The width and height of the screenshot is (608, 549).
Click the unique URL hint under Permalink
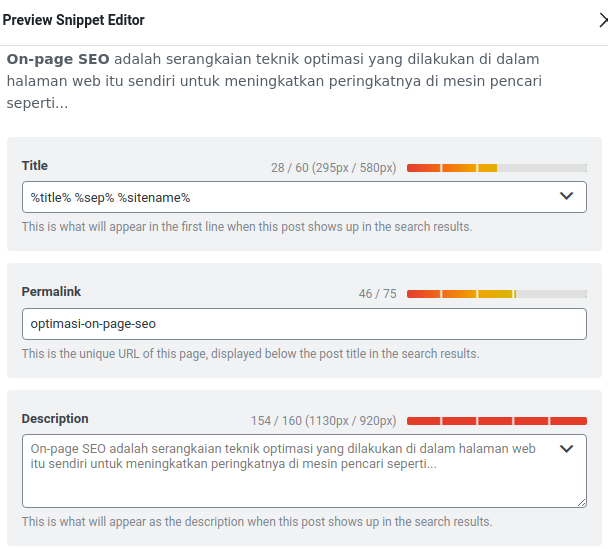pyautogui.click(x=250, y=354)
